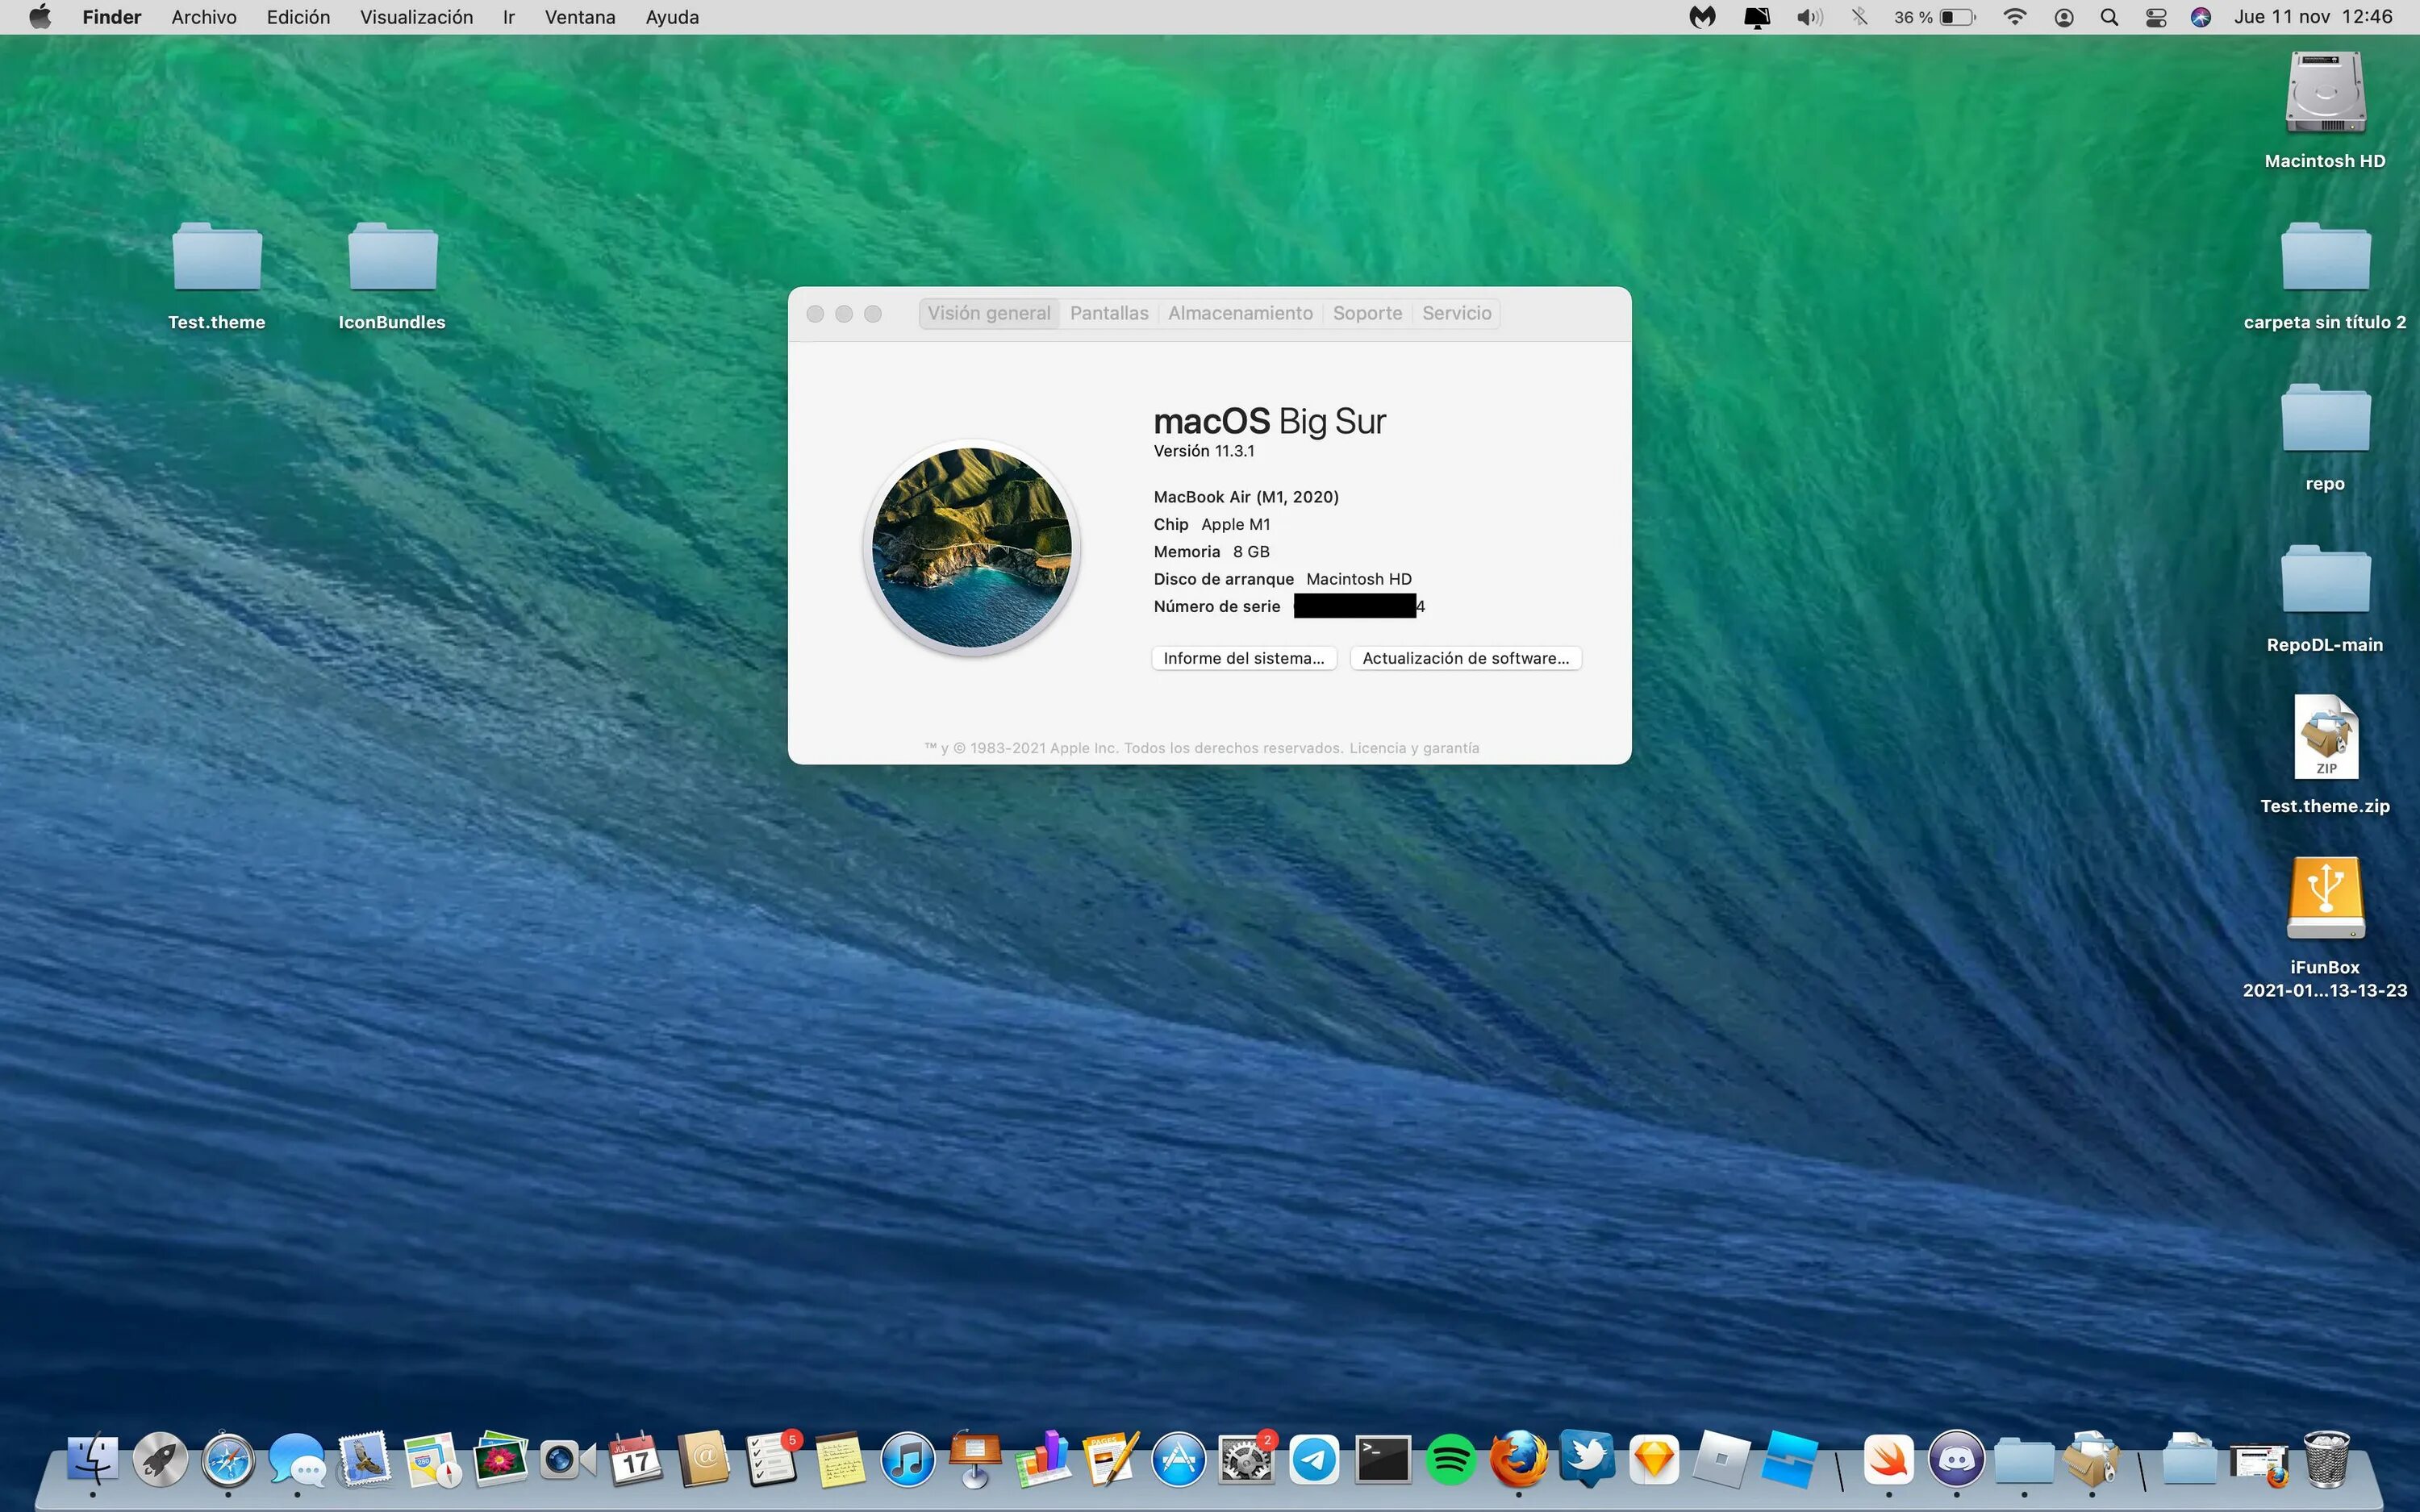
Task: Open Malwarebytes menu bar icon
Action: pos(1702,17)
